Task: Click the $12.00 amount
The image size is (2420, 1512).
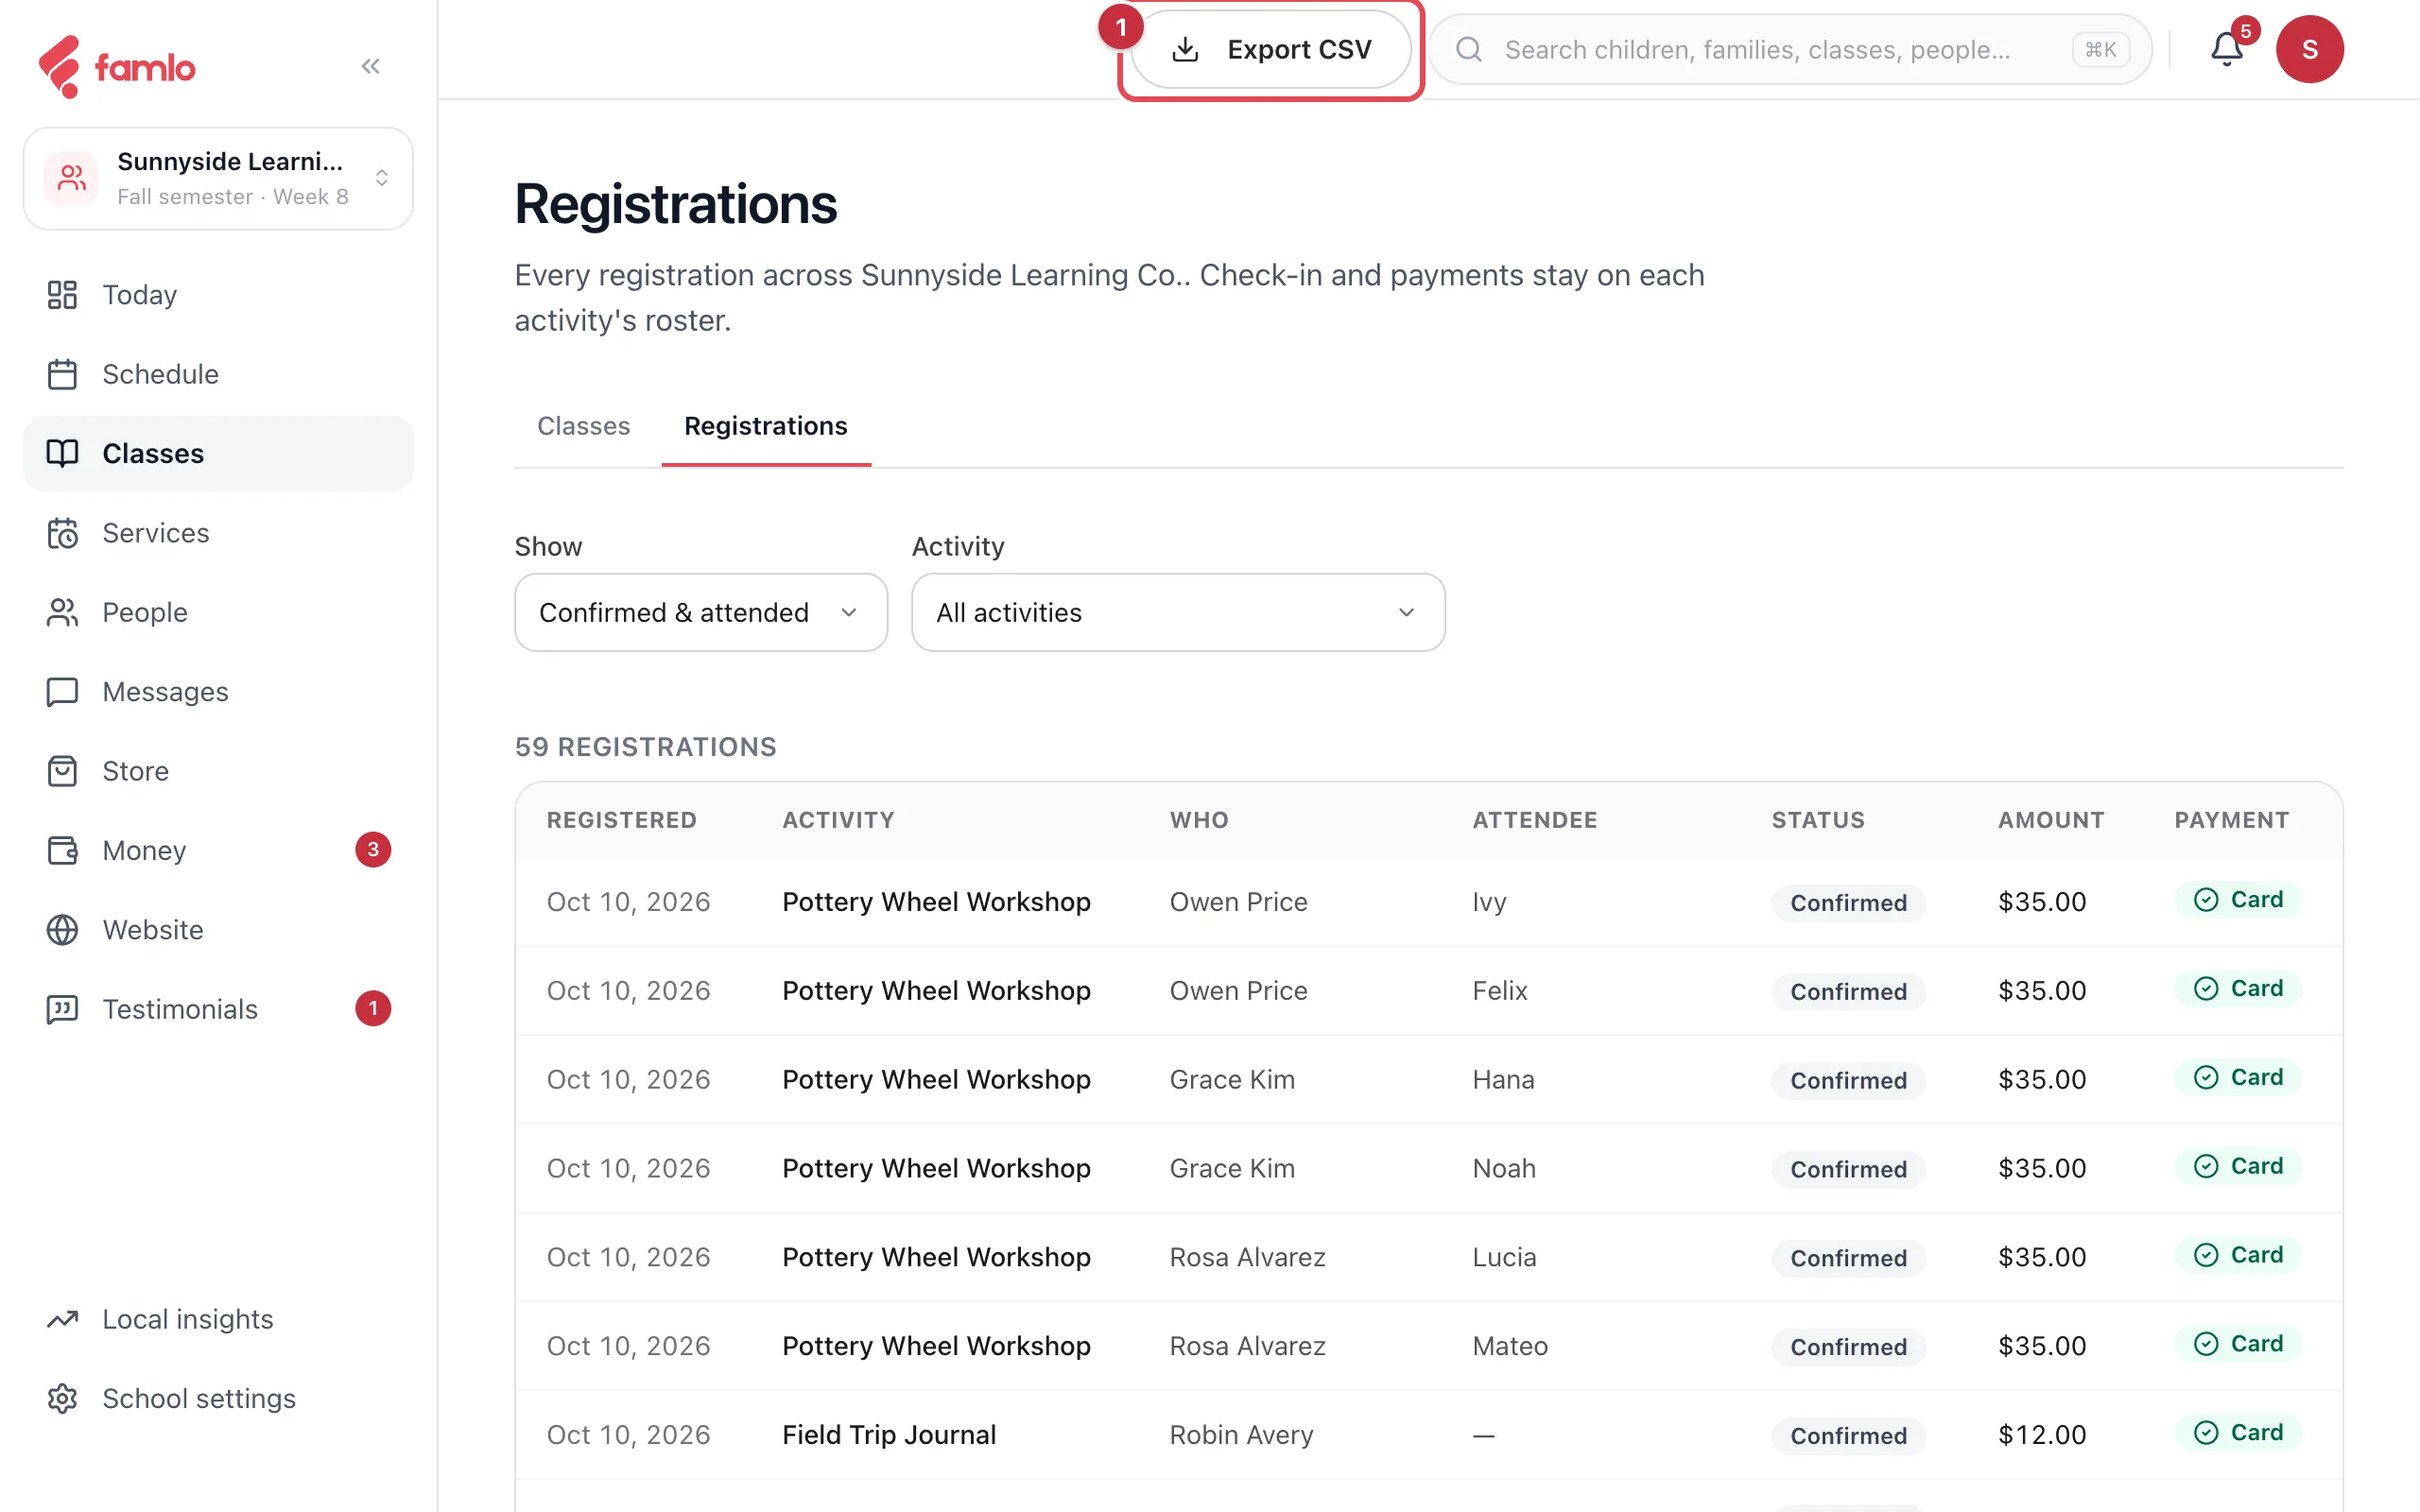Action: coord(2042,1435)
